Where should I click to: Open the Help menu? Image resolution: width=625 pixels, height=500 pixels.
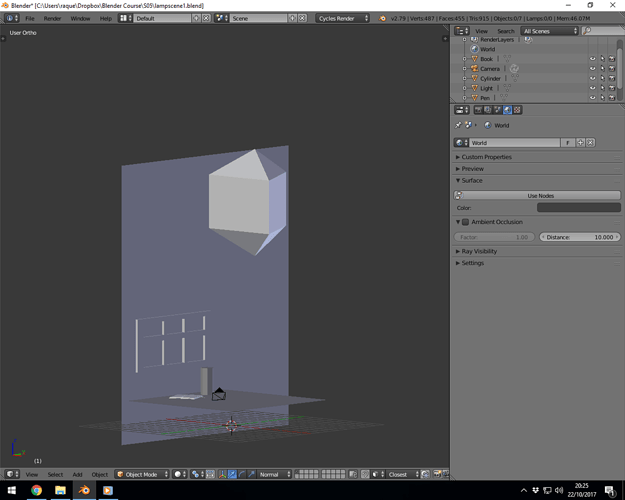pyautogui.click(x=106, y=18)
